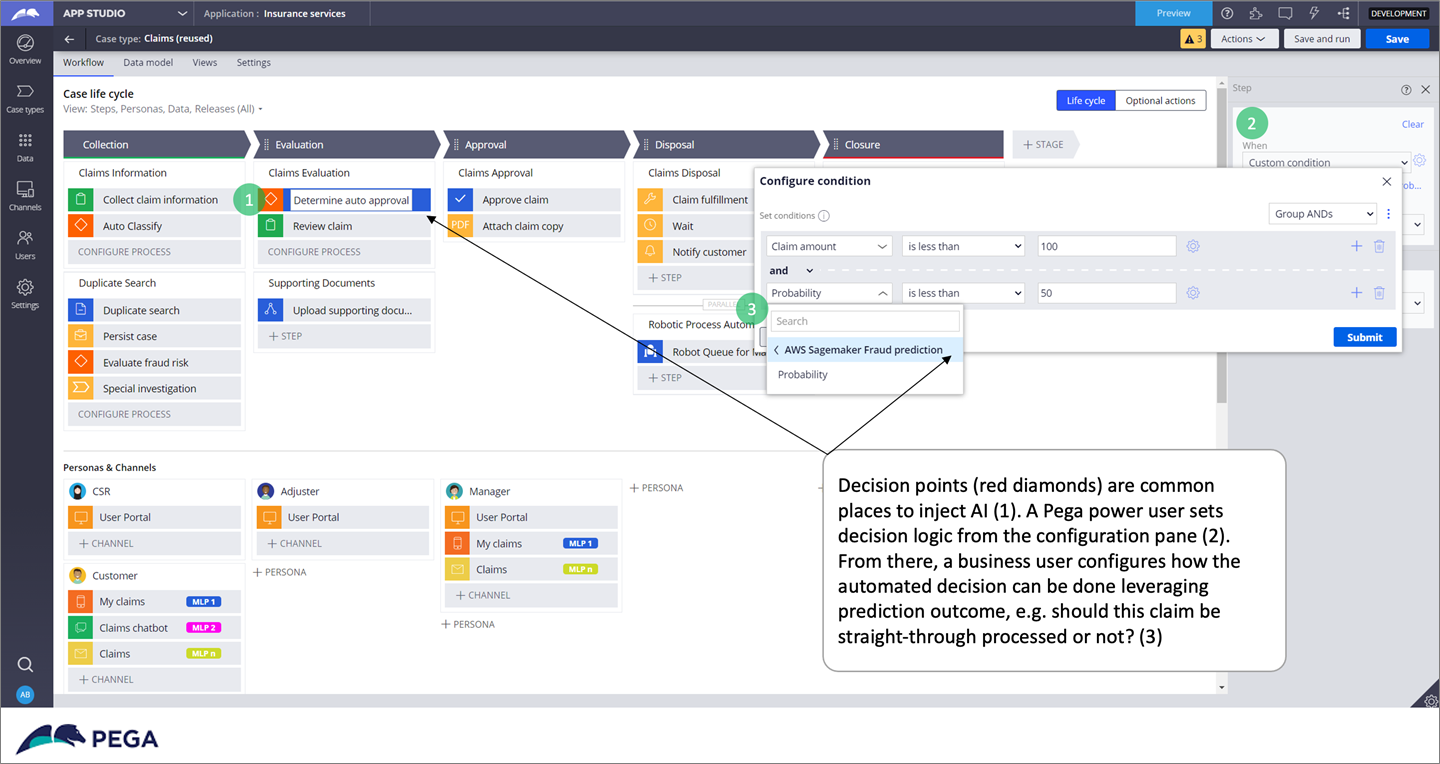Click the Preview button
This screenshot has width=1440, height=764.
[1173, 13]
